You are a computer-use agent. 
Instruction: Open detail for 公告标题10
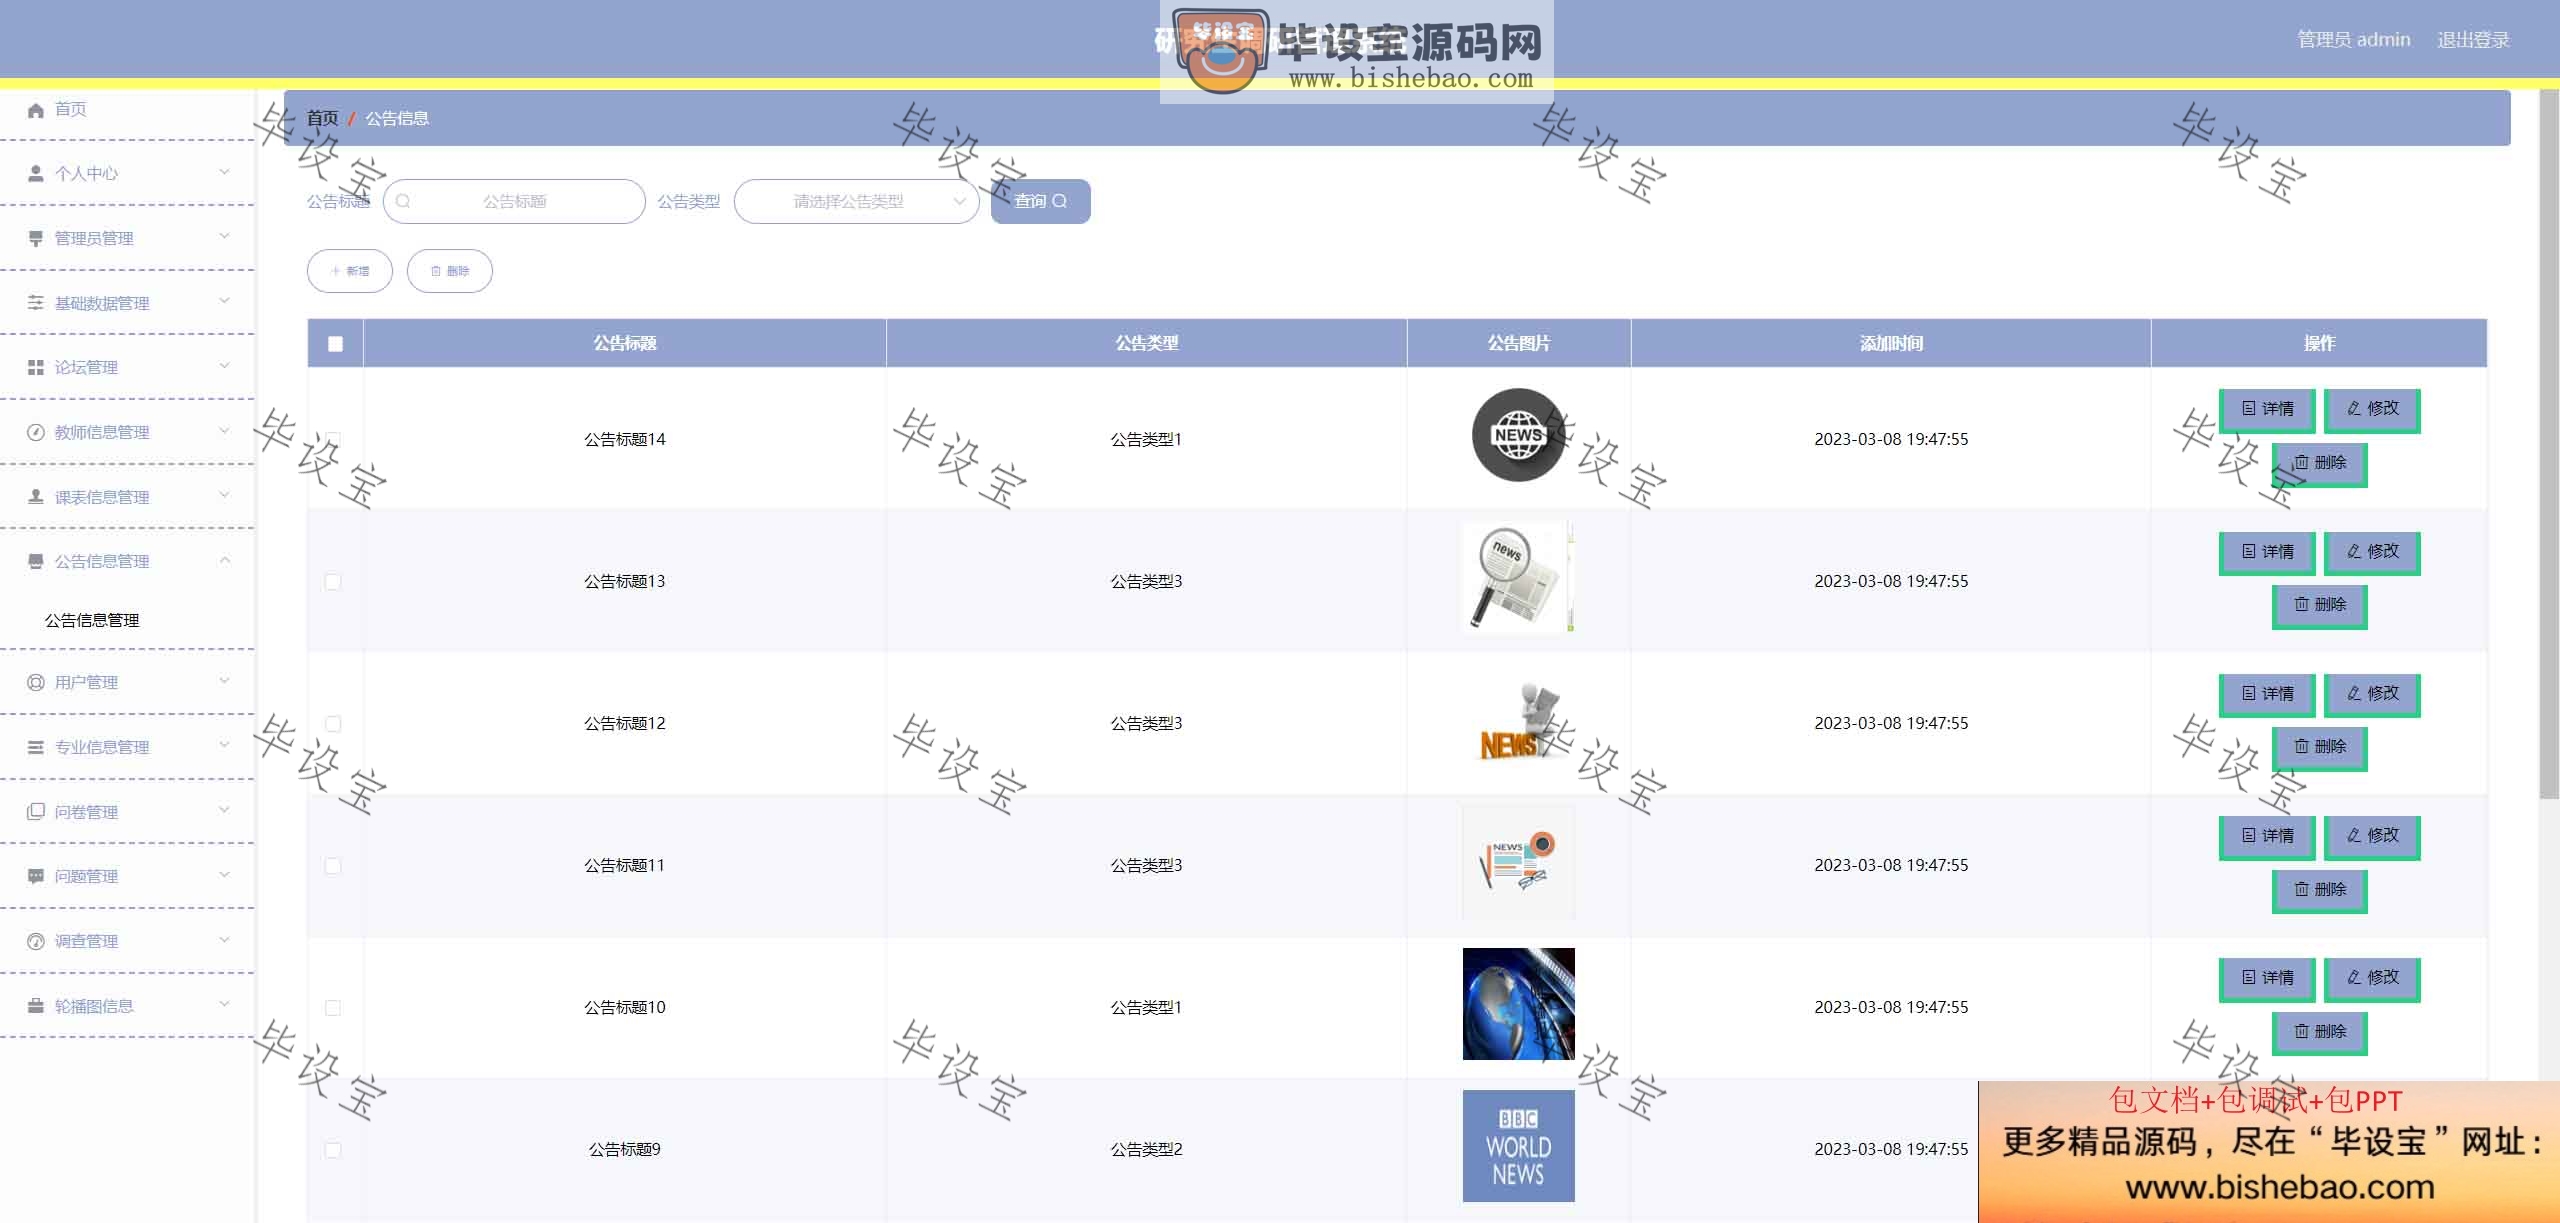[x=2267, y=978]
